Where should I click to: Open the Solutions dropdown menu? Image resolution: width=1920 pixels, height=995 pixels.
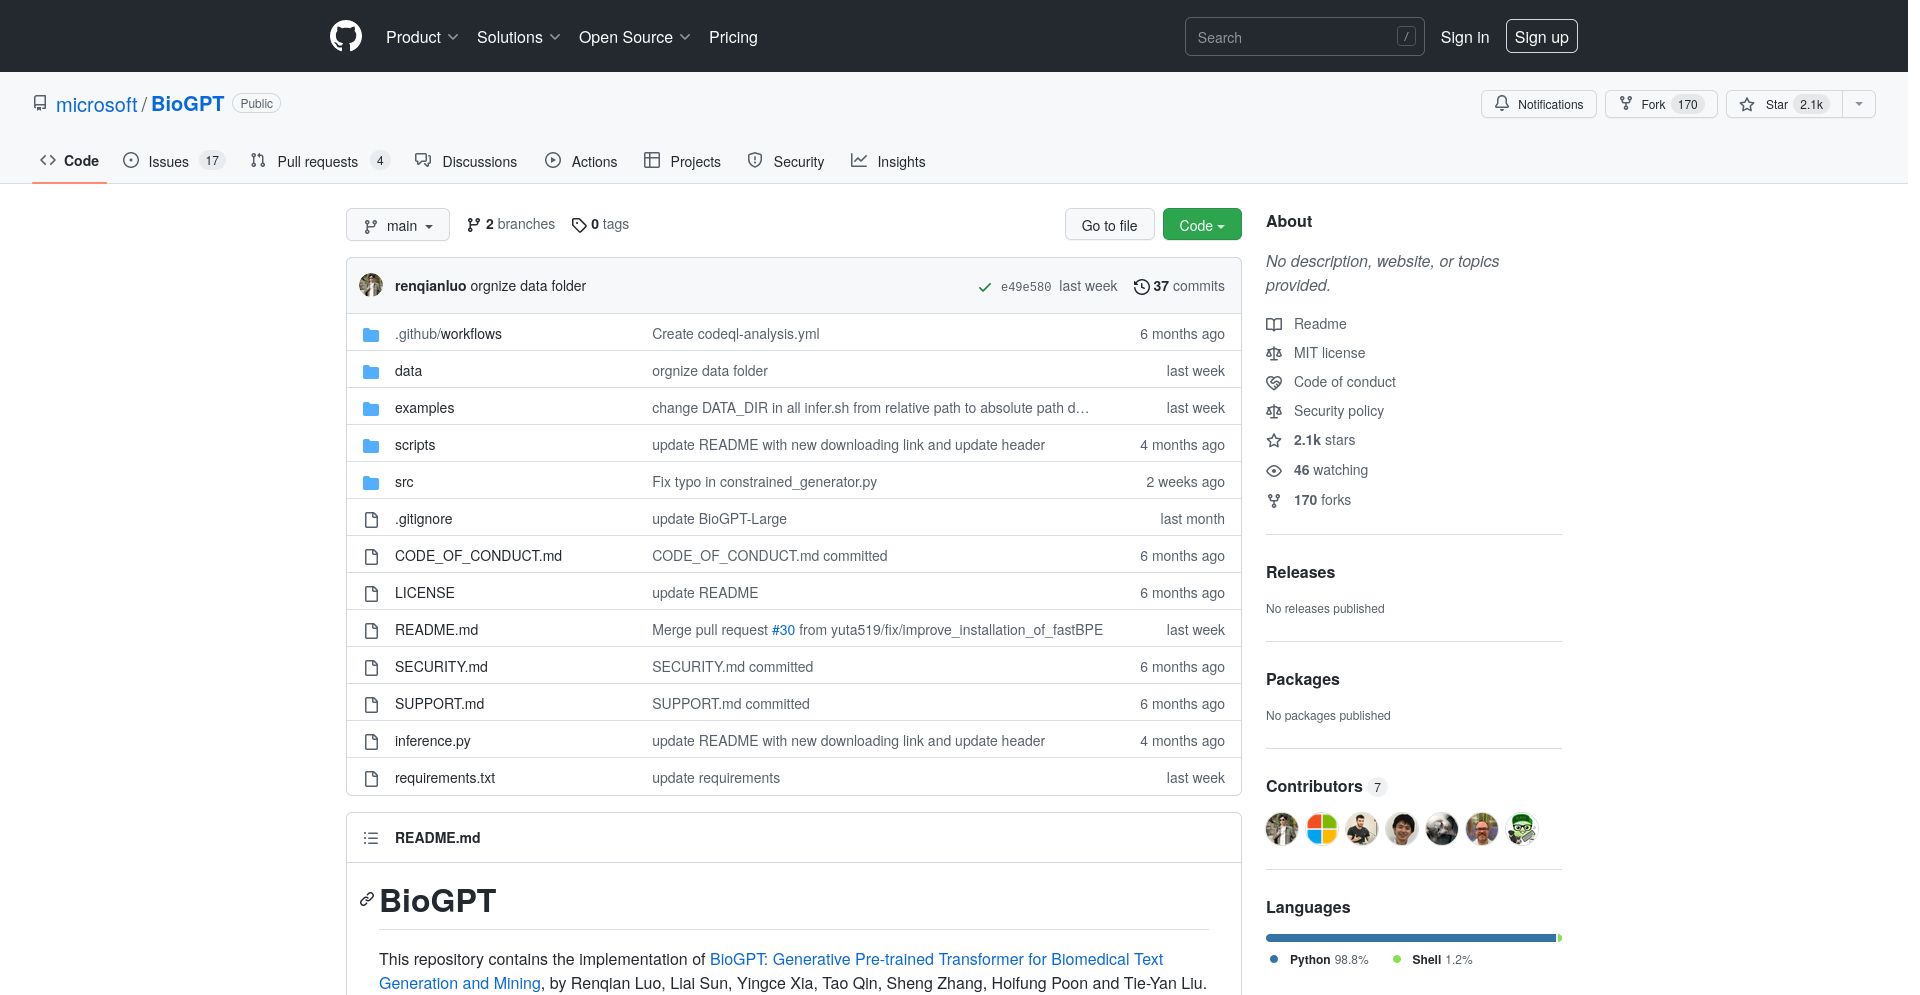pyautogui.click(x=518, y=37)
